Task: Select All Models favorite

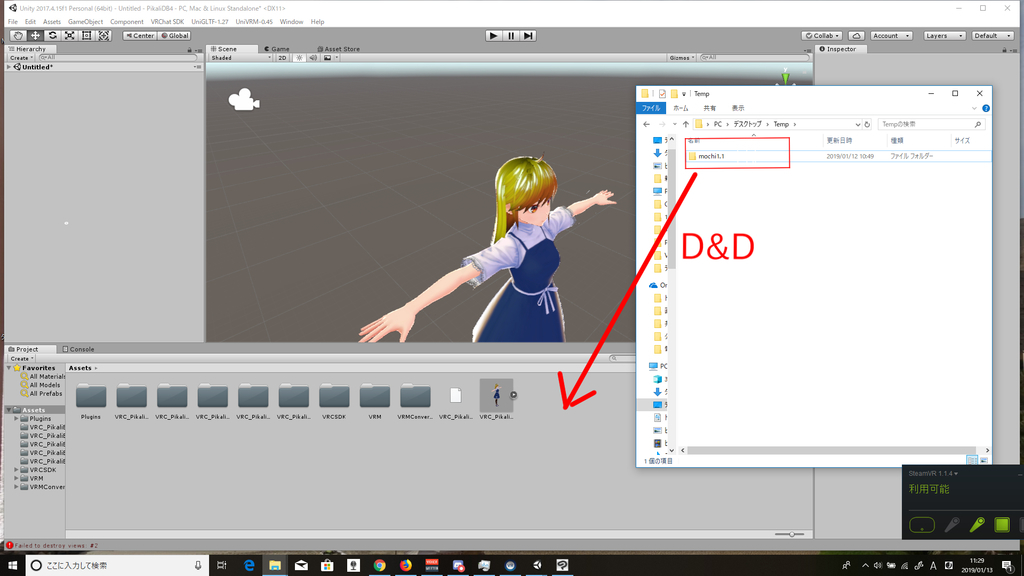Action: tap(40, 385)
